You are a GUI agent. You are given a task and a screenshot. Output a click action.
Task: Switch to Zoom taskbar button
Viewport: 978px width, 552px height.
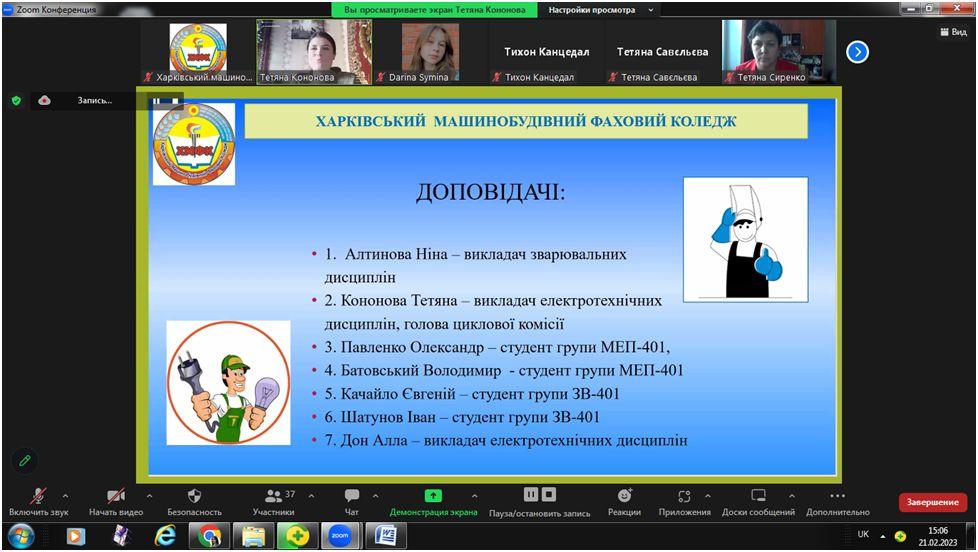pos(340,536)
